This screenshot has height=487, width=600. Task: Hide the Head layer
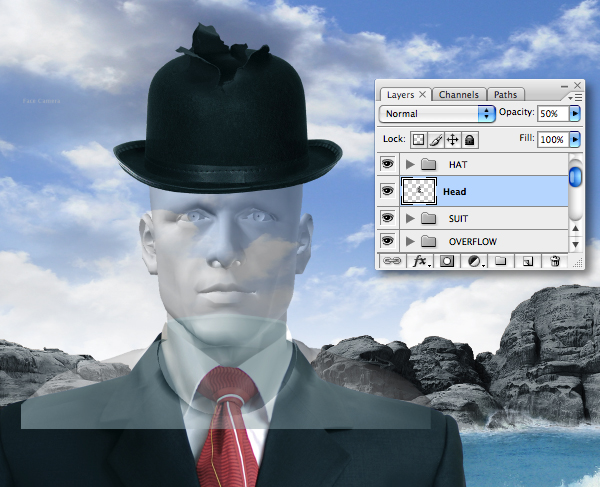[x=387, y=190]
